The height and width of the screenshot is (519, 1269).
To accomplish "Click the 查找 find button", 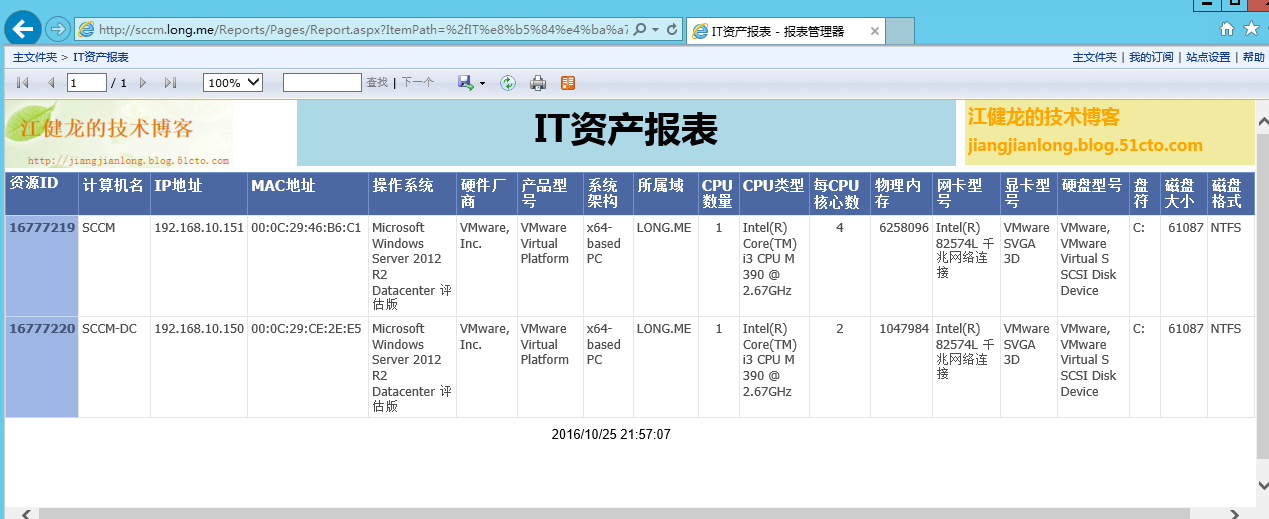I will pyautogui.click(x=377, y=83).
